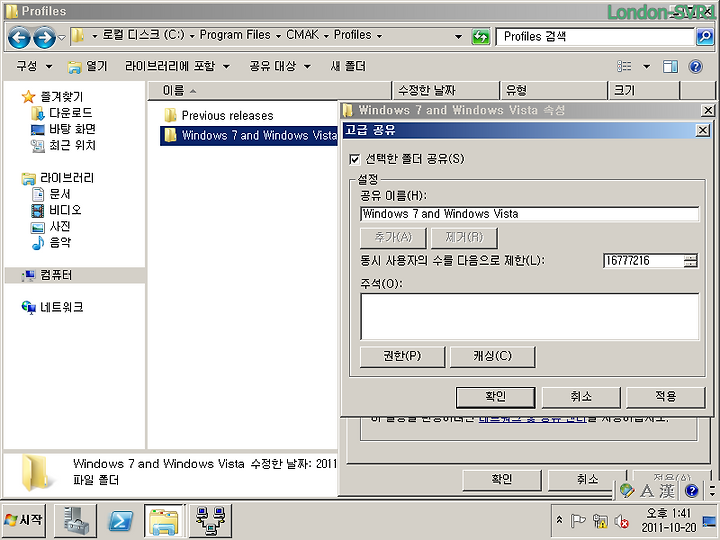Toggle 선택한 폴더 공유 checkbox
Image resolution: width=720 pixels, height=540 pixels.
354,159
